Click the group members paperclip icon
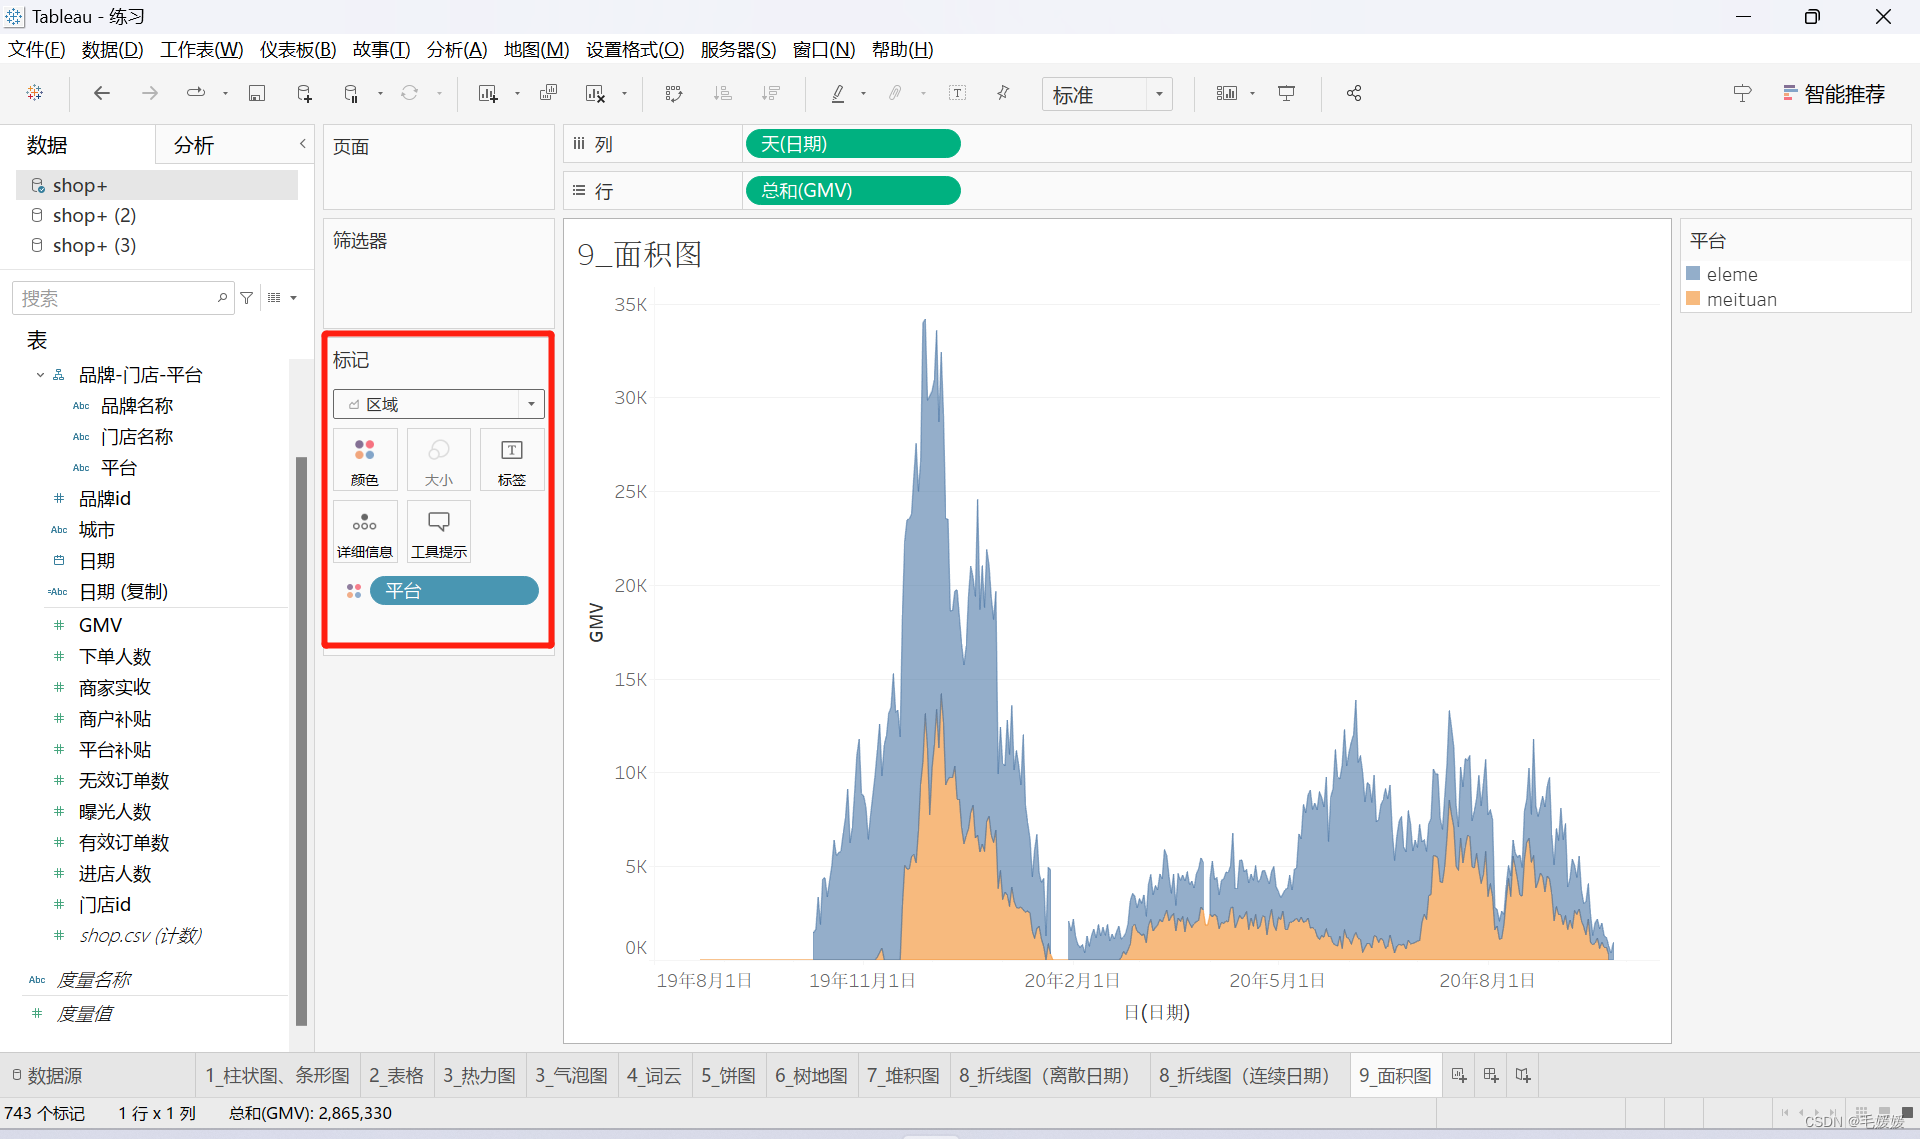Viewport: 1920px width, 1139px height. click(895, 93)
